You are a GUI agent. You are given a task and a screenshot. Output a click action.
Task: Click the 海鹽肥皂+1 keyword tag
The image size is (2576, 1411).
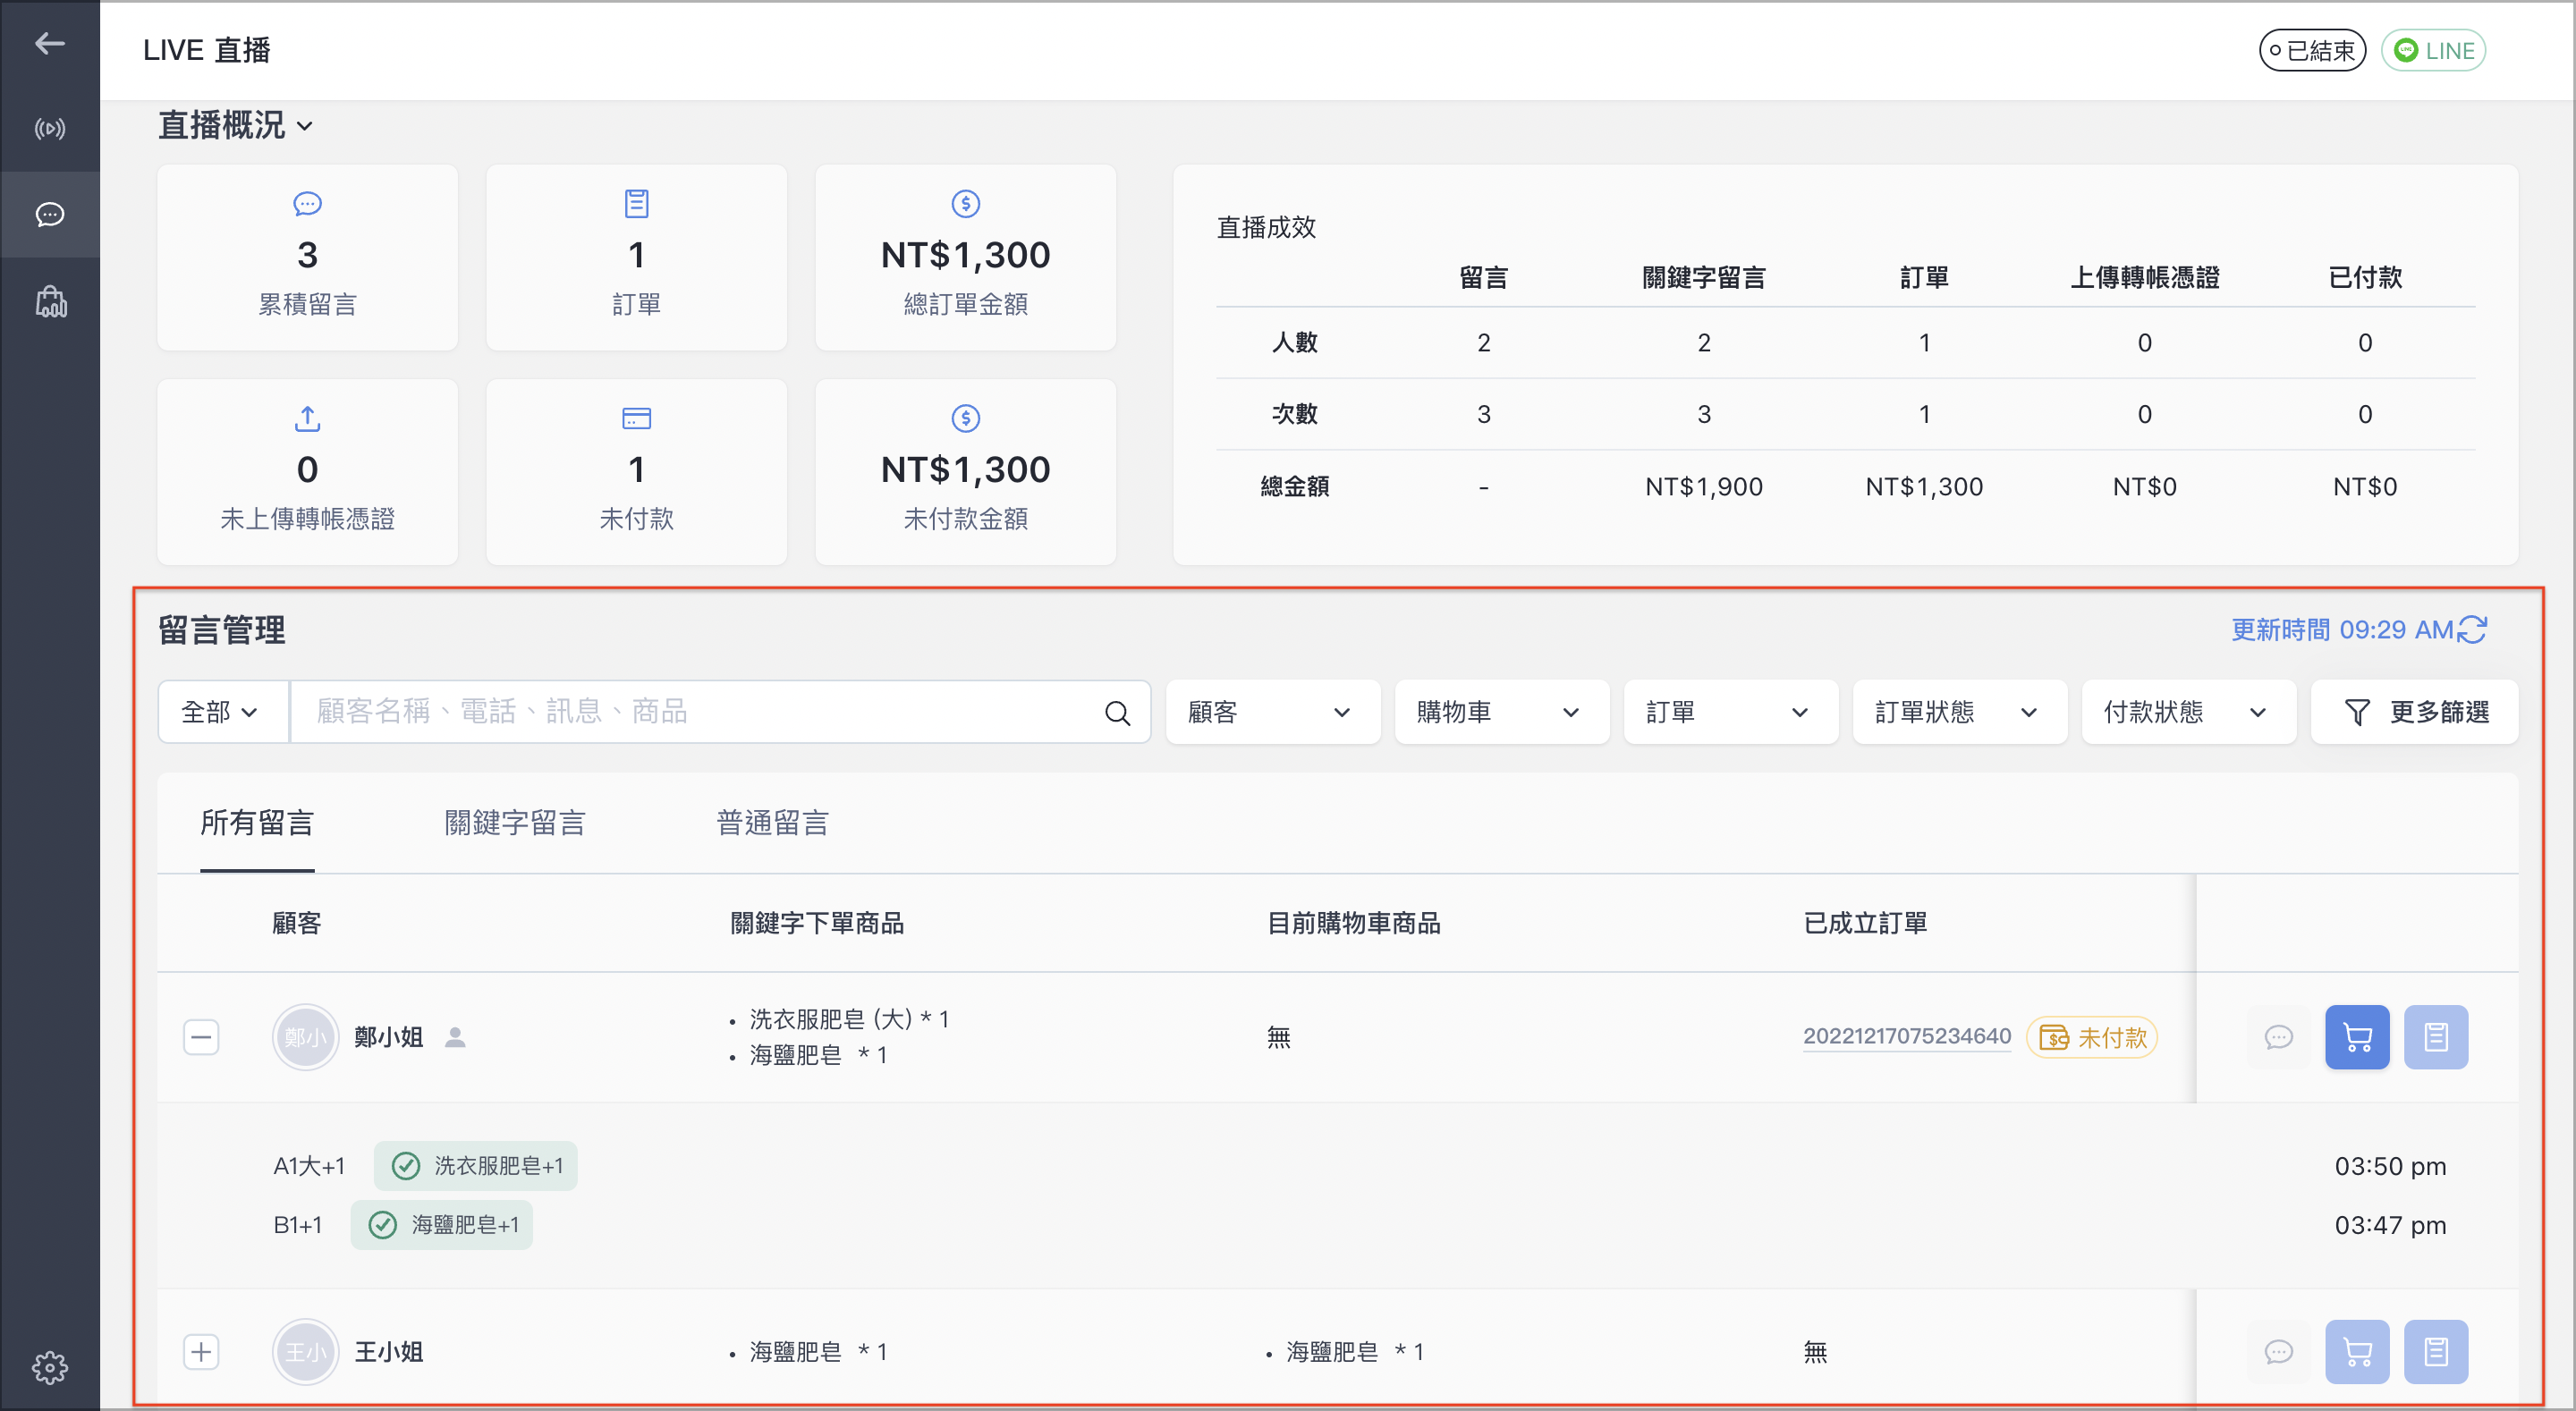[442, 1224]
